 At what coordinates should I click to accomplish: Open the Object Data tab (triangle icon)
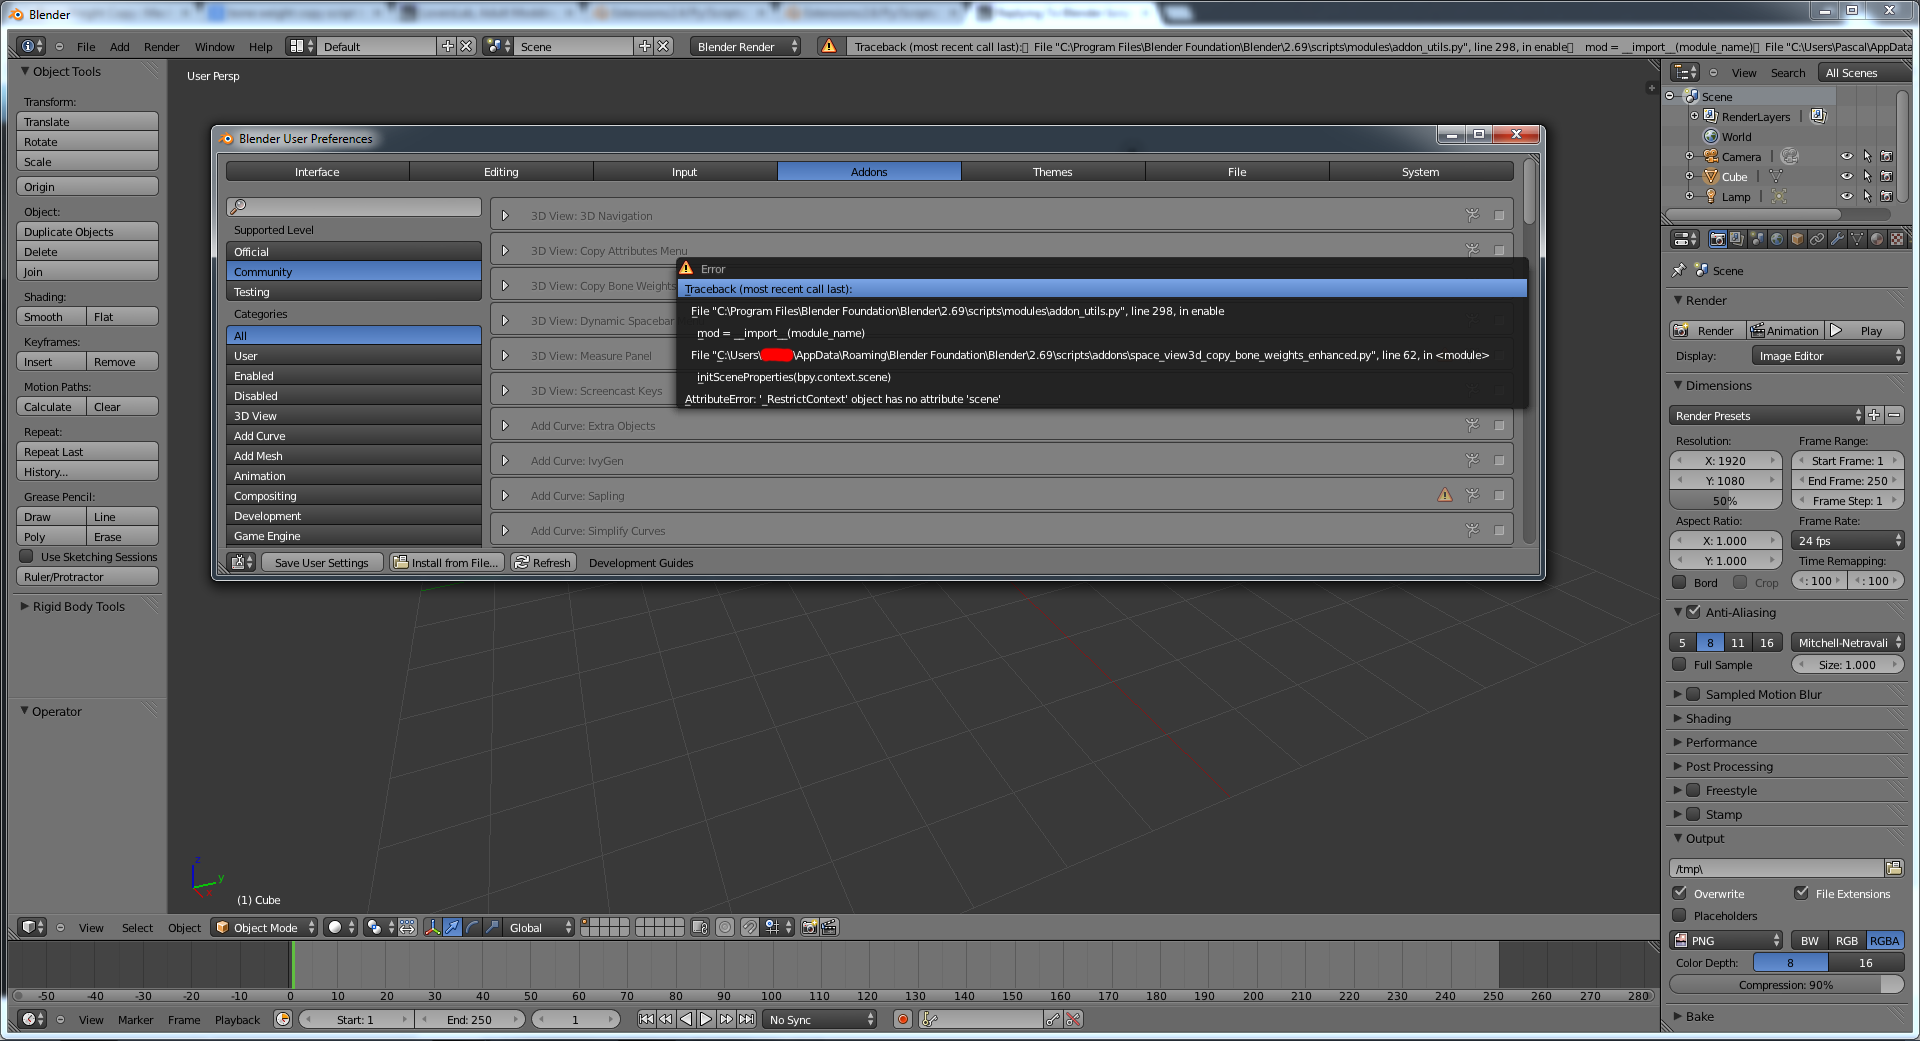tap(1857, 239)
